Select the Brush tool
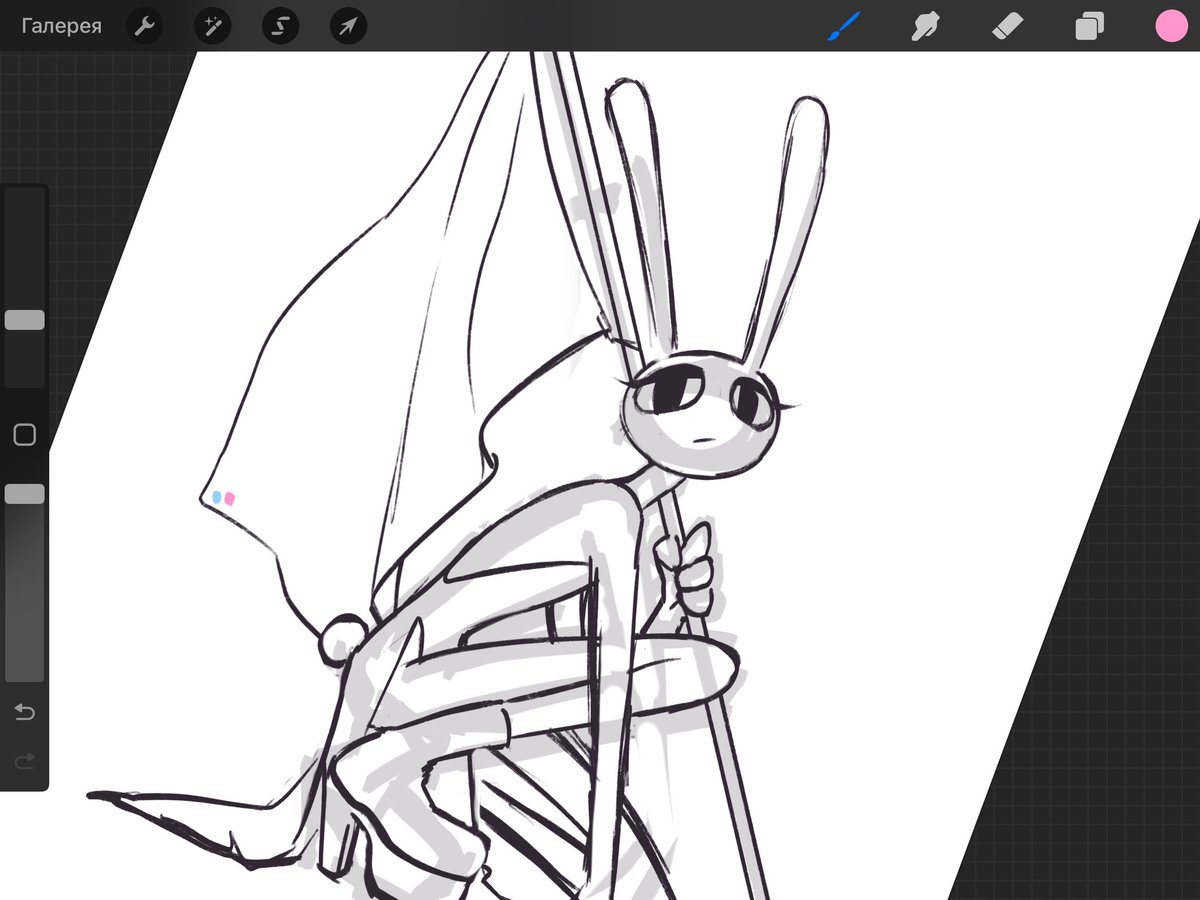 844,26
